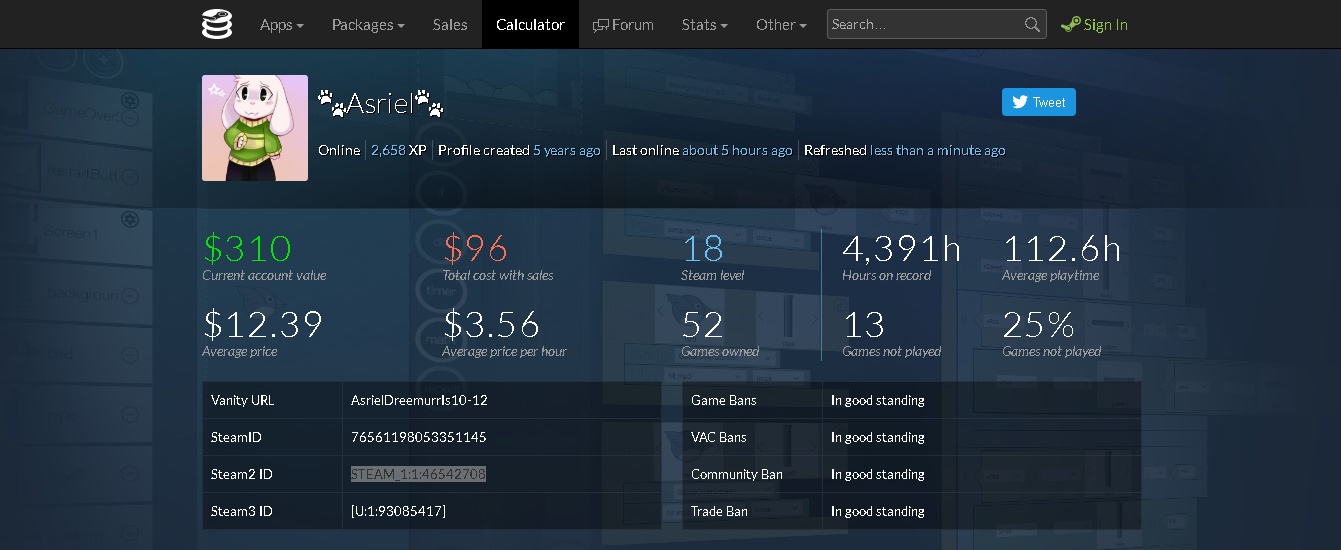Click the search magnifier icon
The width and height of the screenshot is (1341, 550).
pyautogui.click(x=1032, y=25)
